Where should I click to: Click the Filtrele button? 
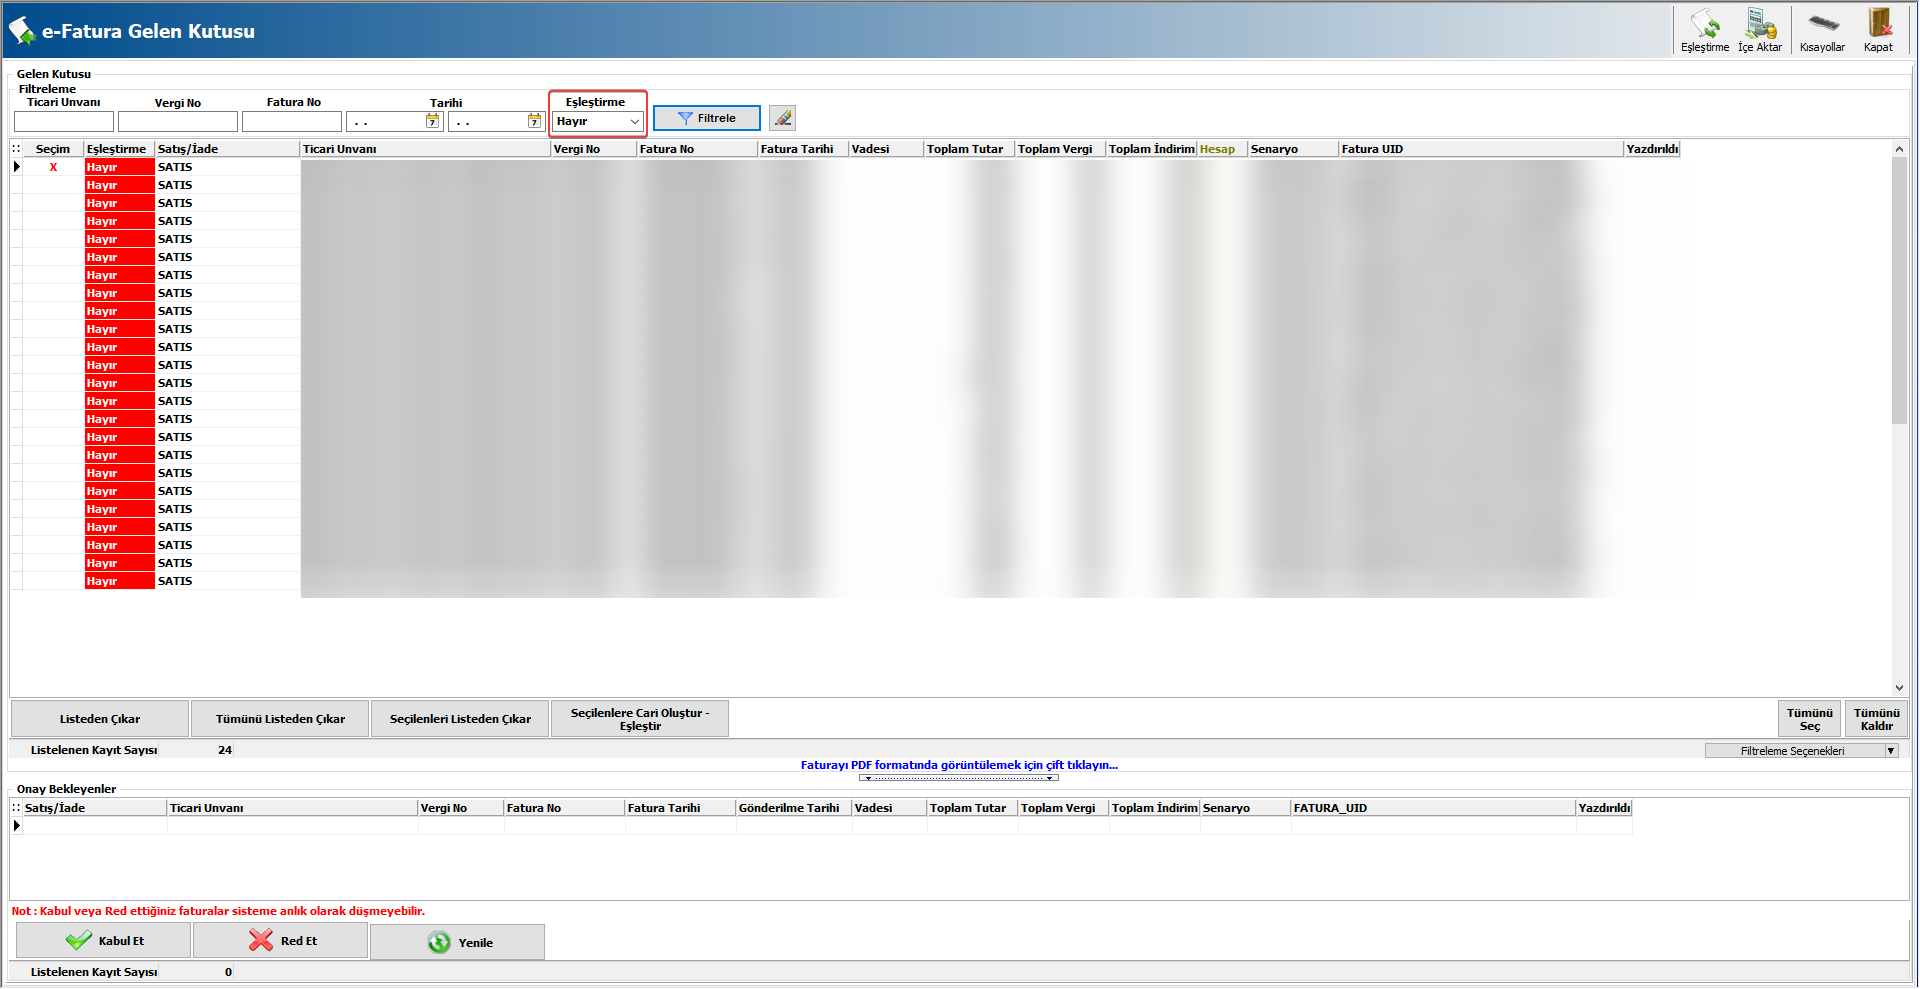(x=706, y=118)
